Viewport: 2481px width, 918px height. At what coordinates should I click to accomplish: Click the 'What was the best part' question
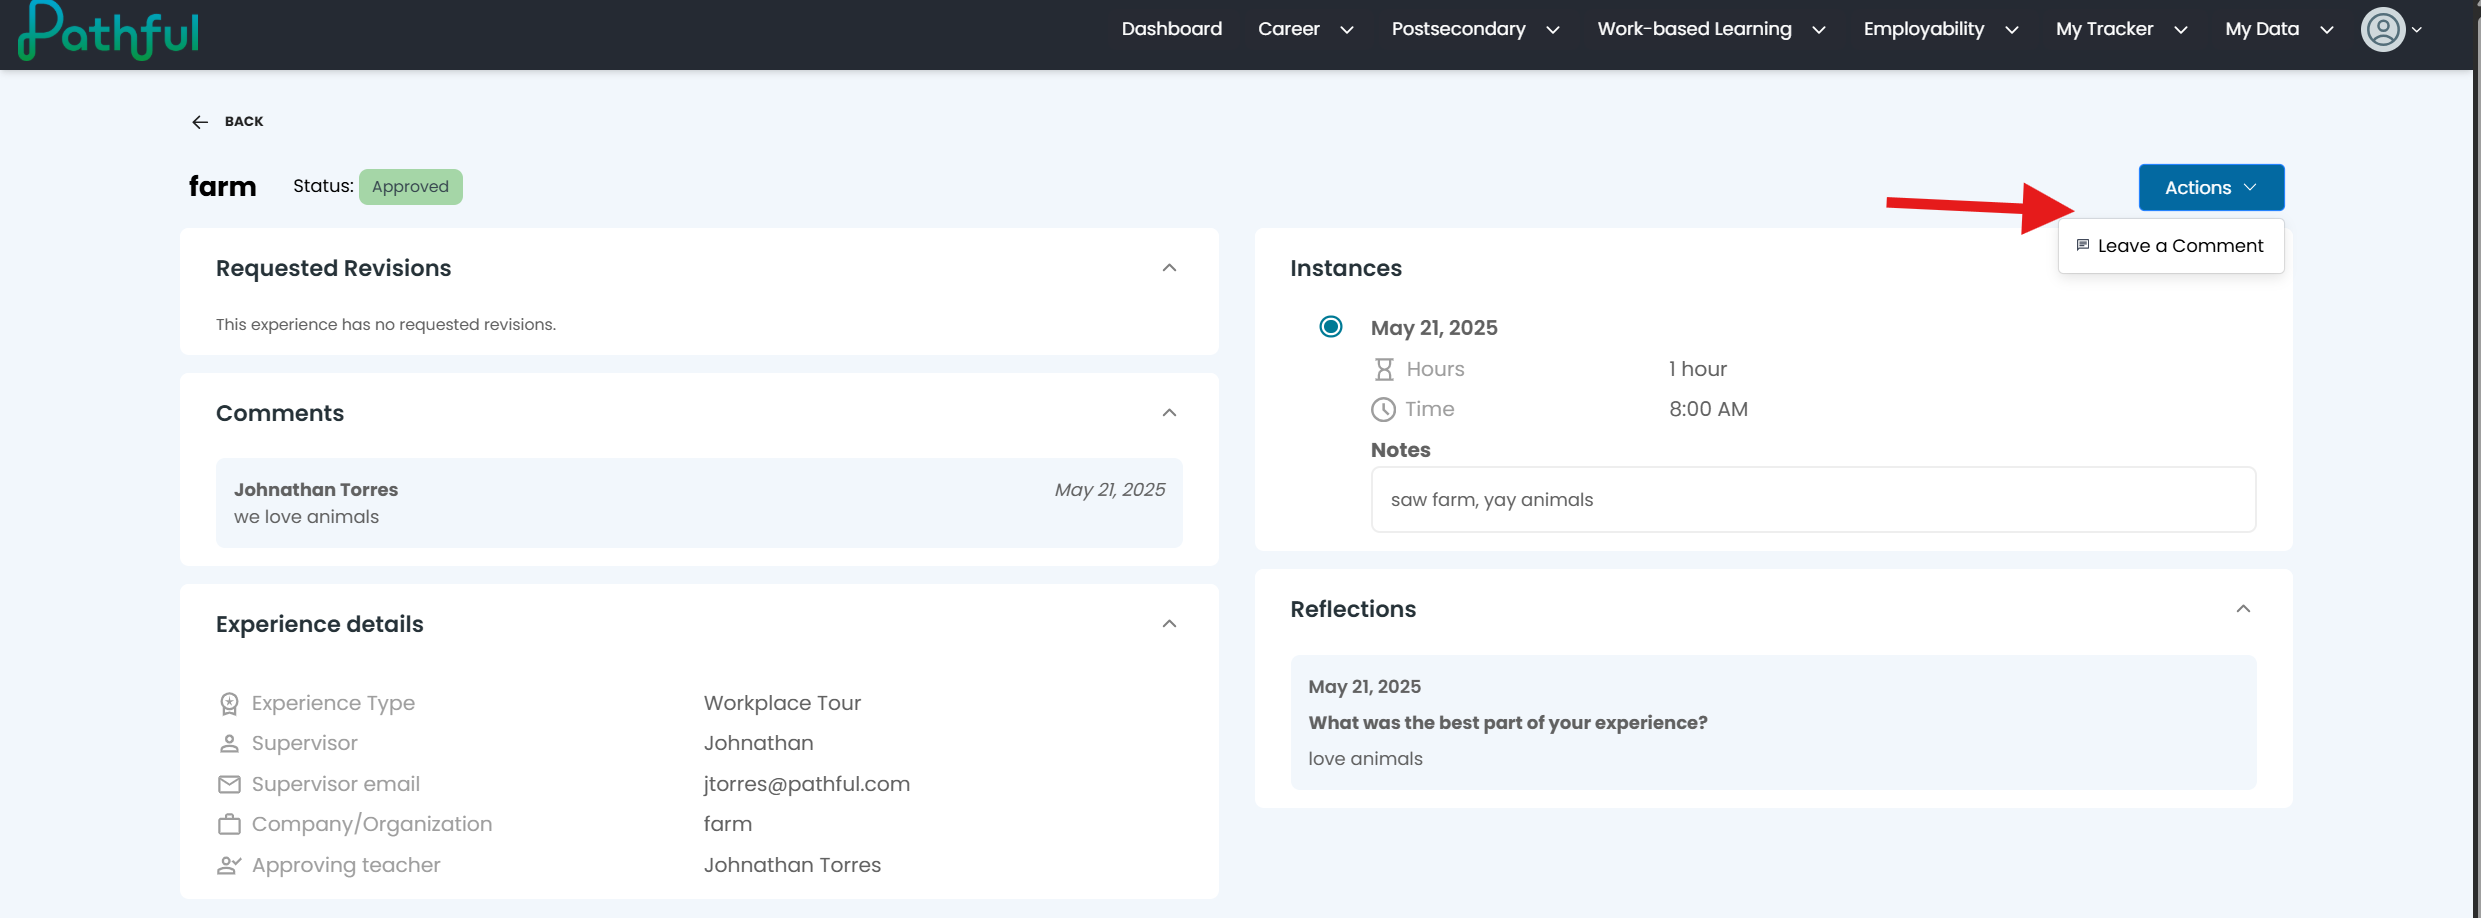click(1508, 723)
